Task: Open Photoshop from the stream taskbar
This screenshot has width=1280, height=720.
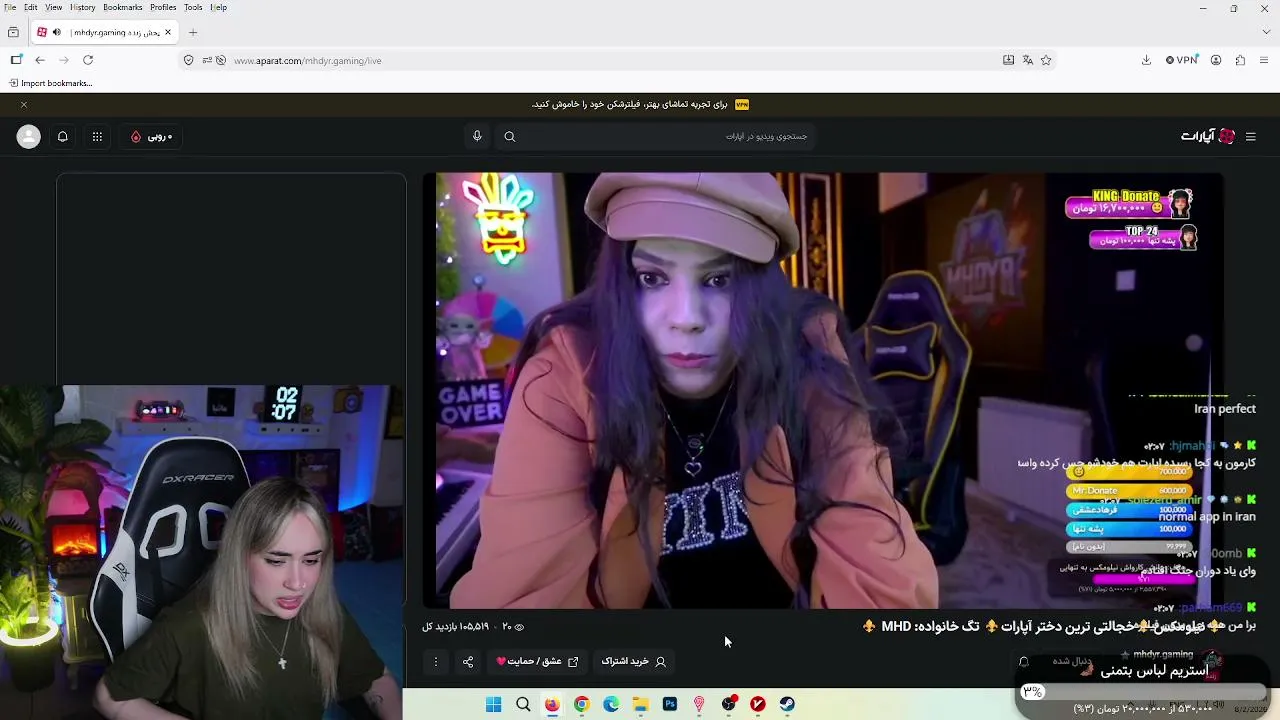Action: point(670,705)
